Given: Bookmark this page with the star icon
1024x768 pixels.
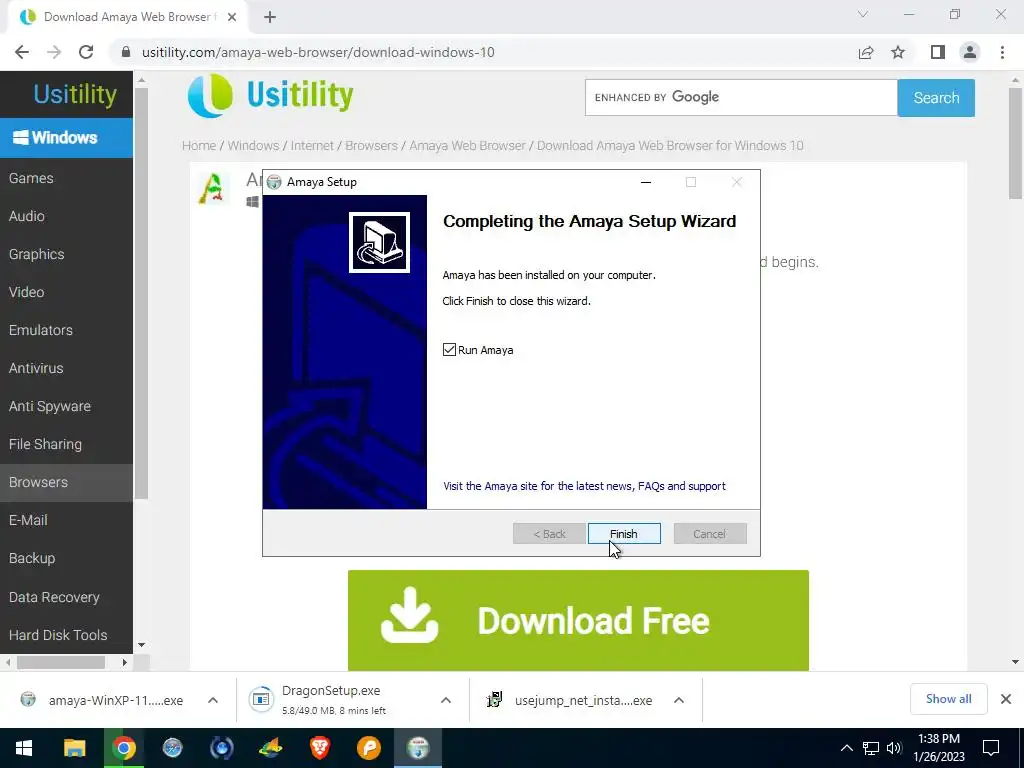Looking at the screenshot, I should point(898,52).
